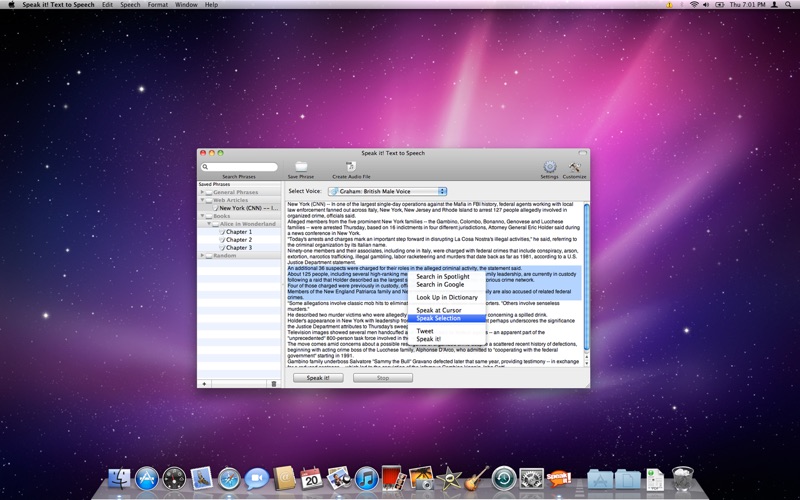Open Address Book in Dock
800x500 pixels.
pyautogui.click(x=284, y=479)
